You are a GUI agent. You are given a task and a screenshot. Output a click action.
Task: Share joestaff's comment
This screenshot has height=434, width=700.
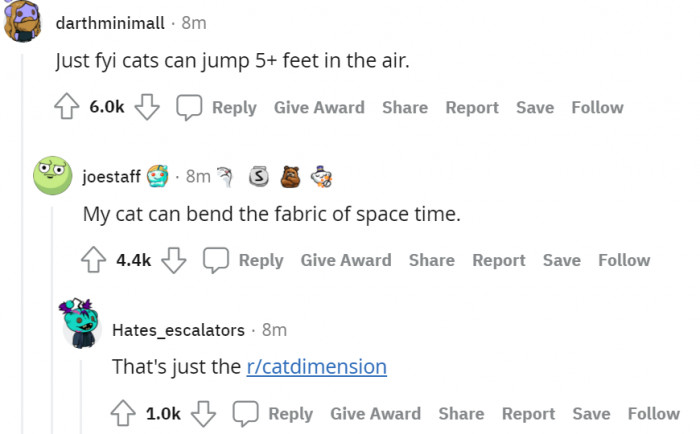coord(431,260)
